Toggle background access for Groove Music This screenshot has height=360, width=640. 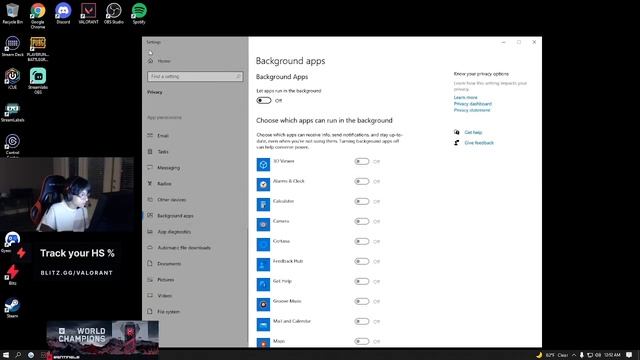click(362, 302)
